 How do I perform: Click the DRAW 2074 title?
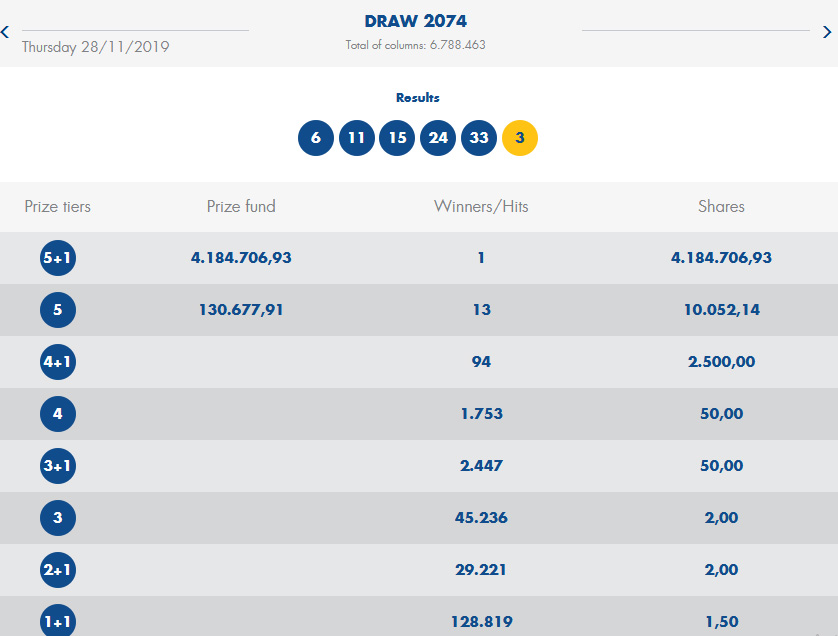(x=415, y=21)
